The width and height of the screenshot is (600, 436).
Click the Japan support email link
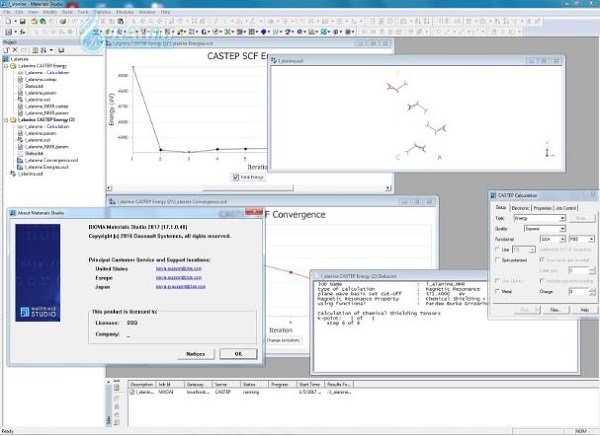pyautogui.click(x=181, y=286)
